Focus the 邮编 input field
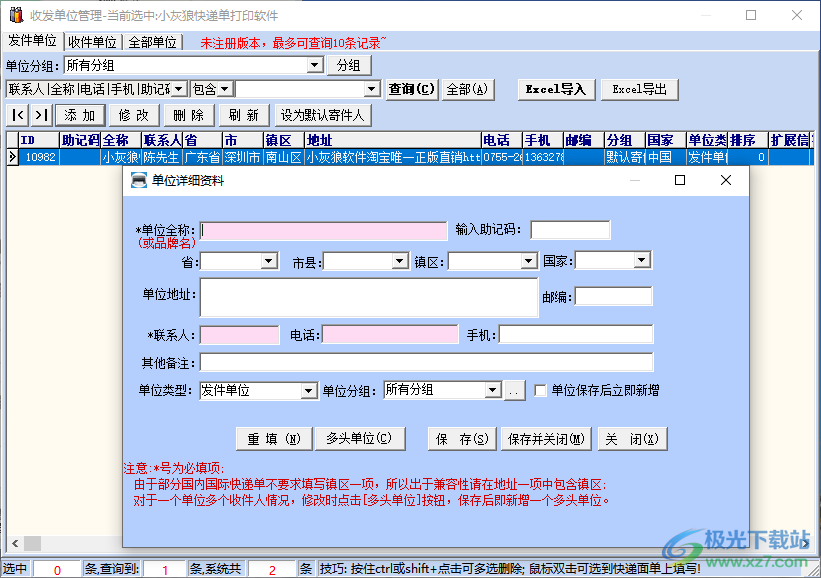The image size is (821, 578). pyautogui.click(x=614, y=296)
